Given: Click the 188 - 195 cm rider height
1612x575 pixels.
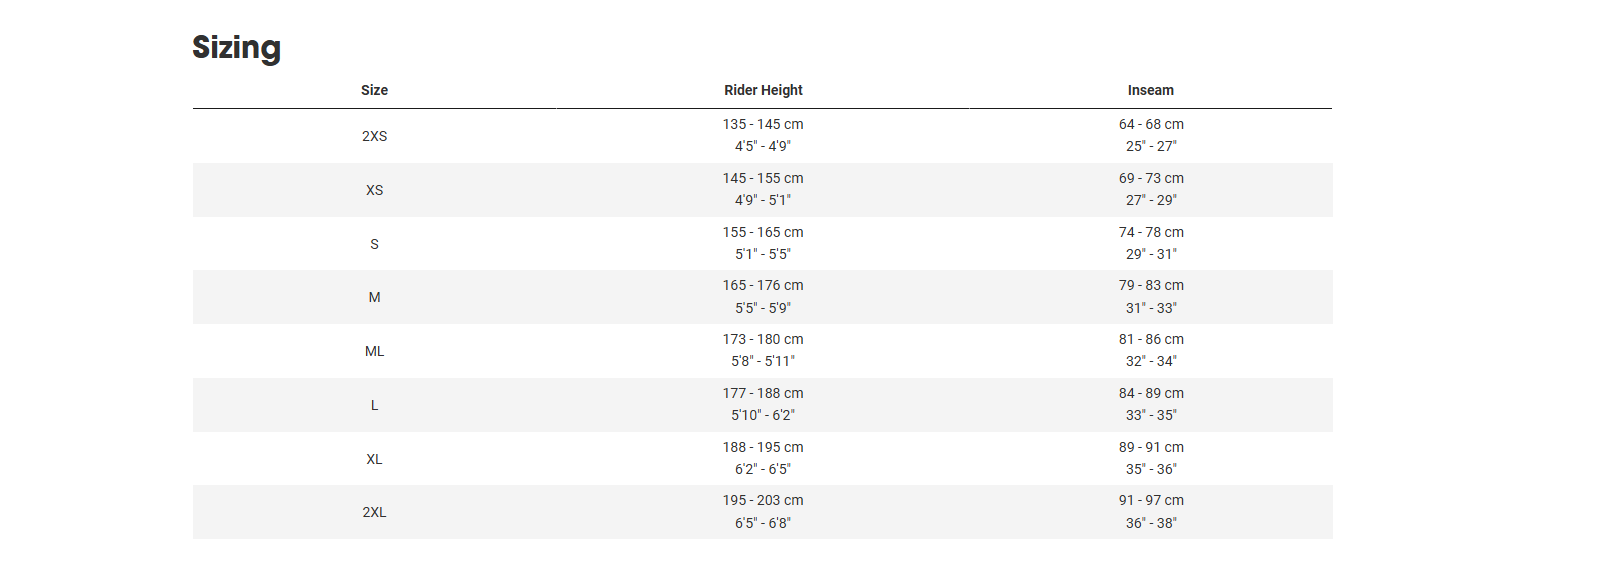Looking at the screenshot, I should pyautogui.click(x=763, y=447).
